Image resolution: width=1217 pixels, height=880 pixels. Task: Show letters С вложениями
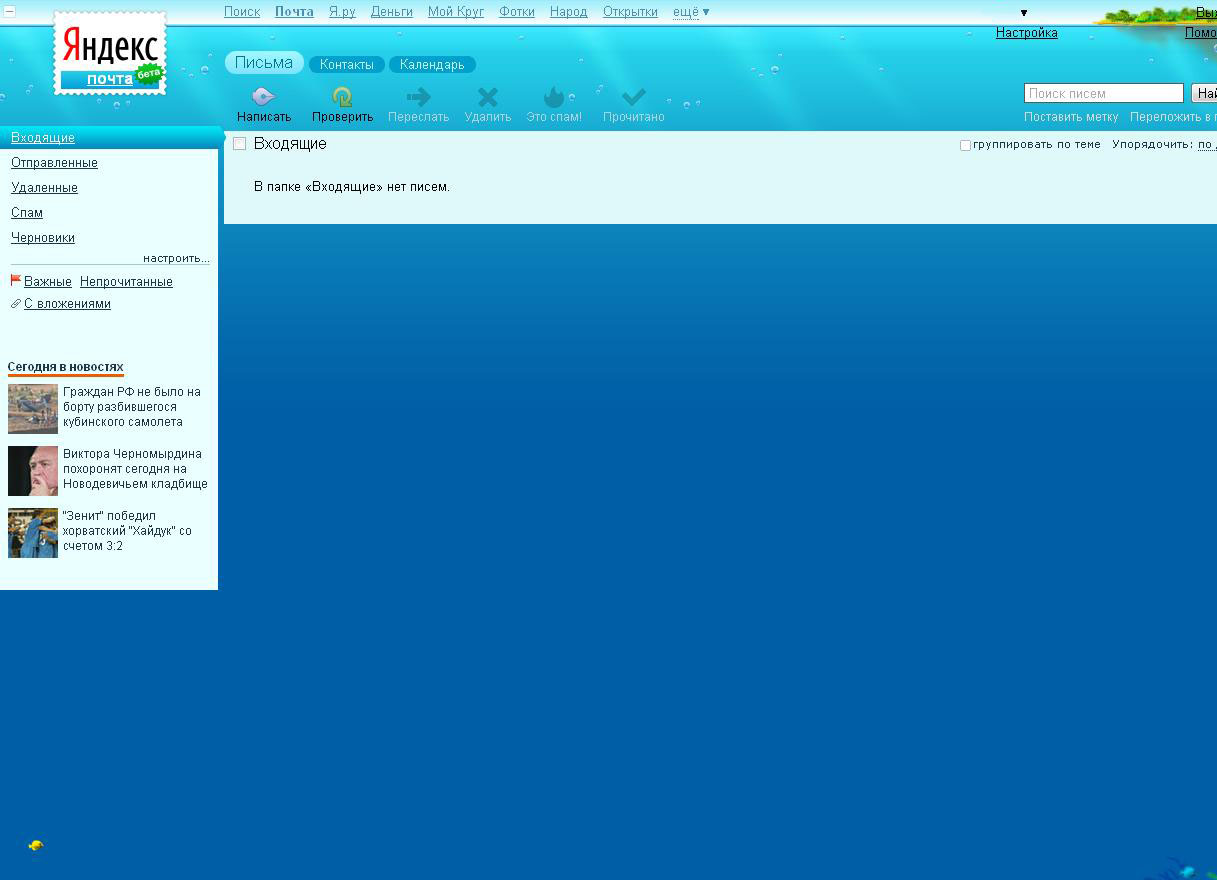click(x=67, y=304)
